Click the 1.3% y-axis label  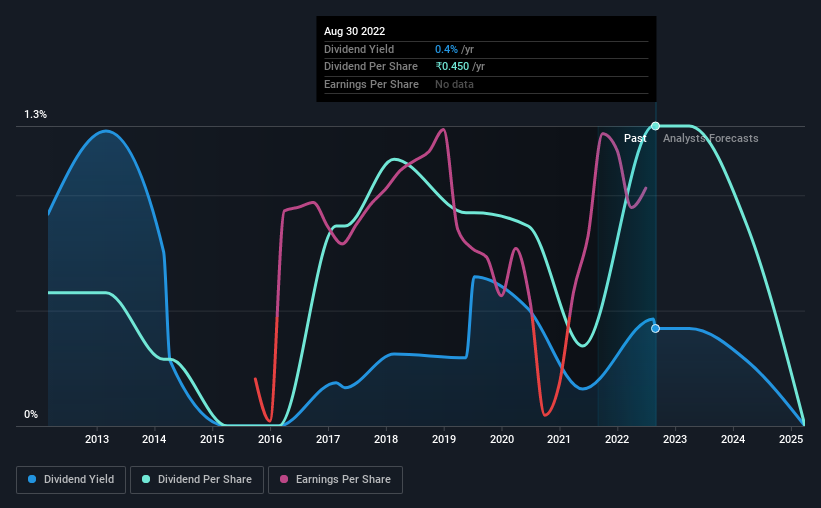pyautogui.click(x=36, y=114)
